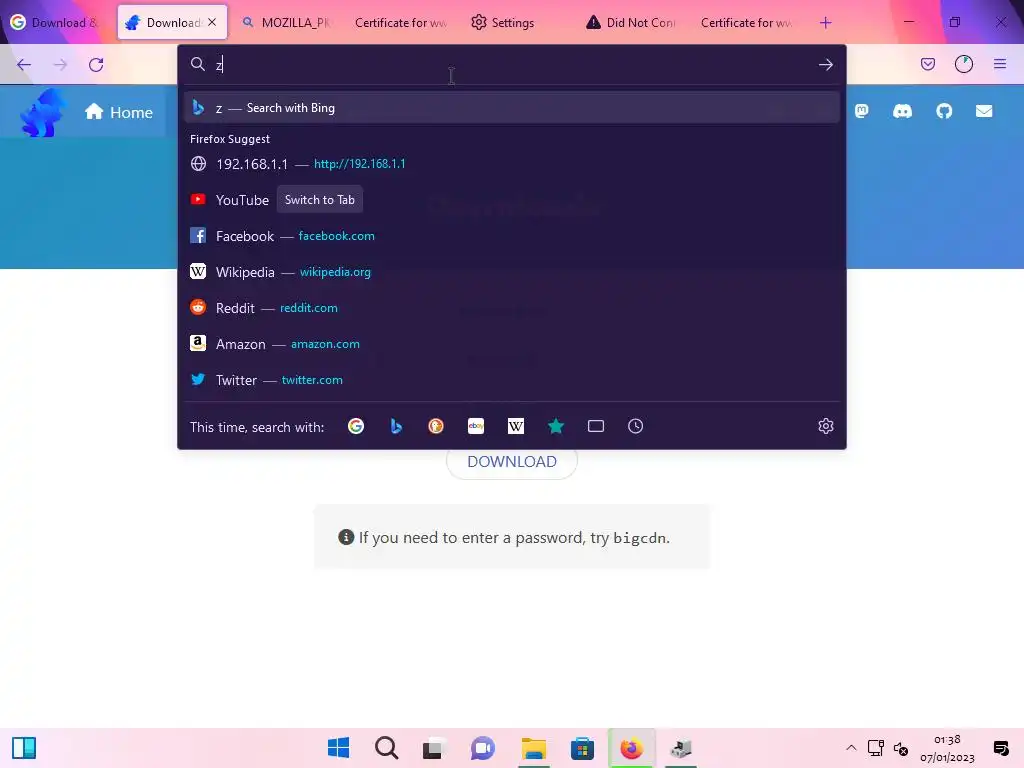Click the Firefox icon on the taskbar
1024x768 pixels.
pyautogui.click(x=632, y=748)
